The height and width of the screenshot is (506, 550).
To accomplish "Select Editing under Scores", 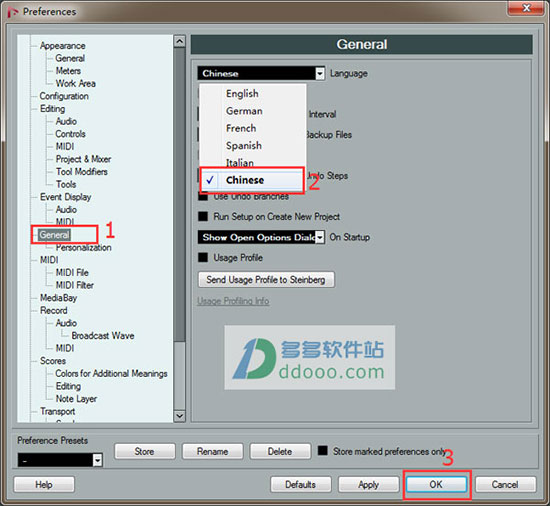I will coord(68,386).
